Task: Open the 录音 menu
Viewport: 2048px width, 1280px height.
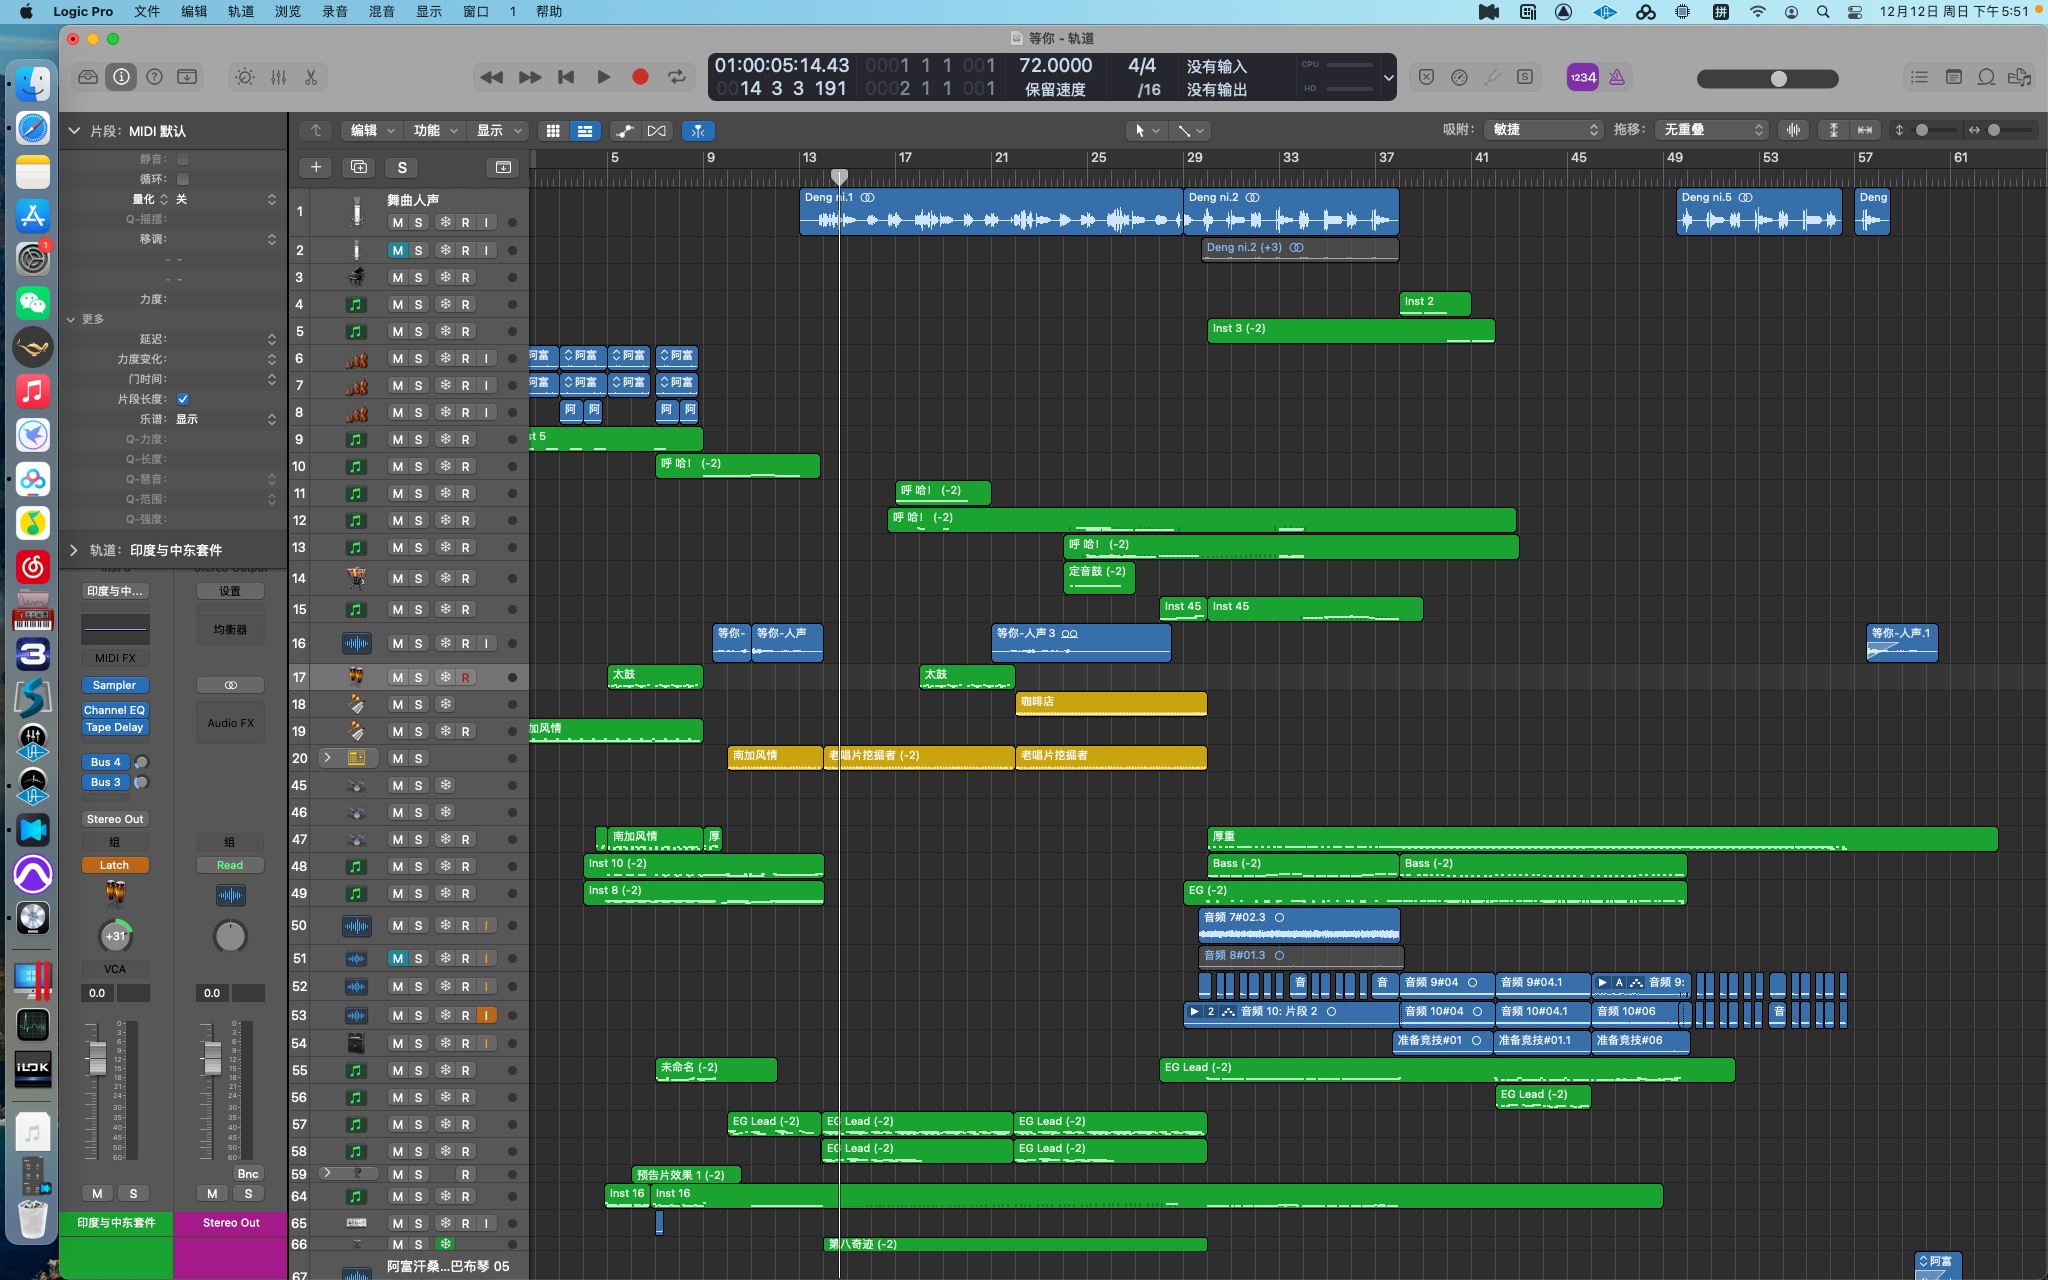Action: point(335,12)
